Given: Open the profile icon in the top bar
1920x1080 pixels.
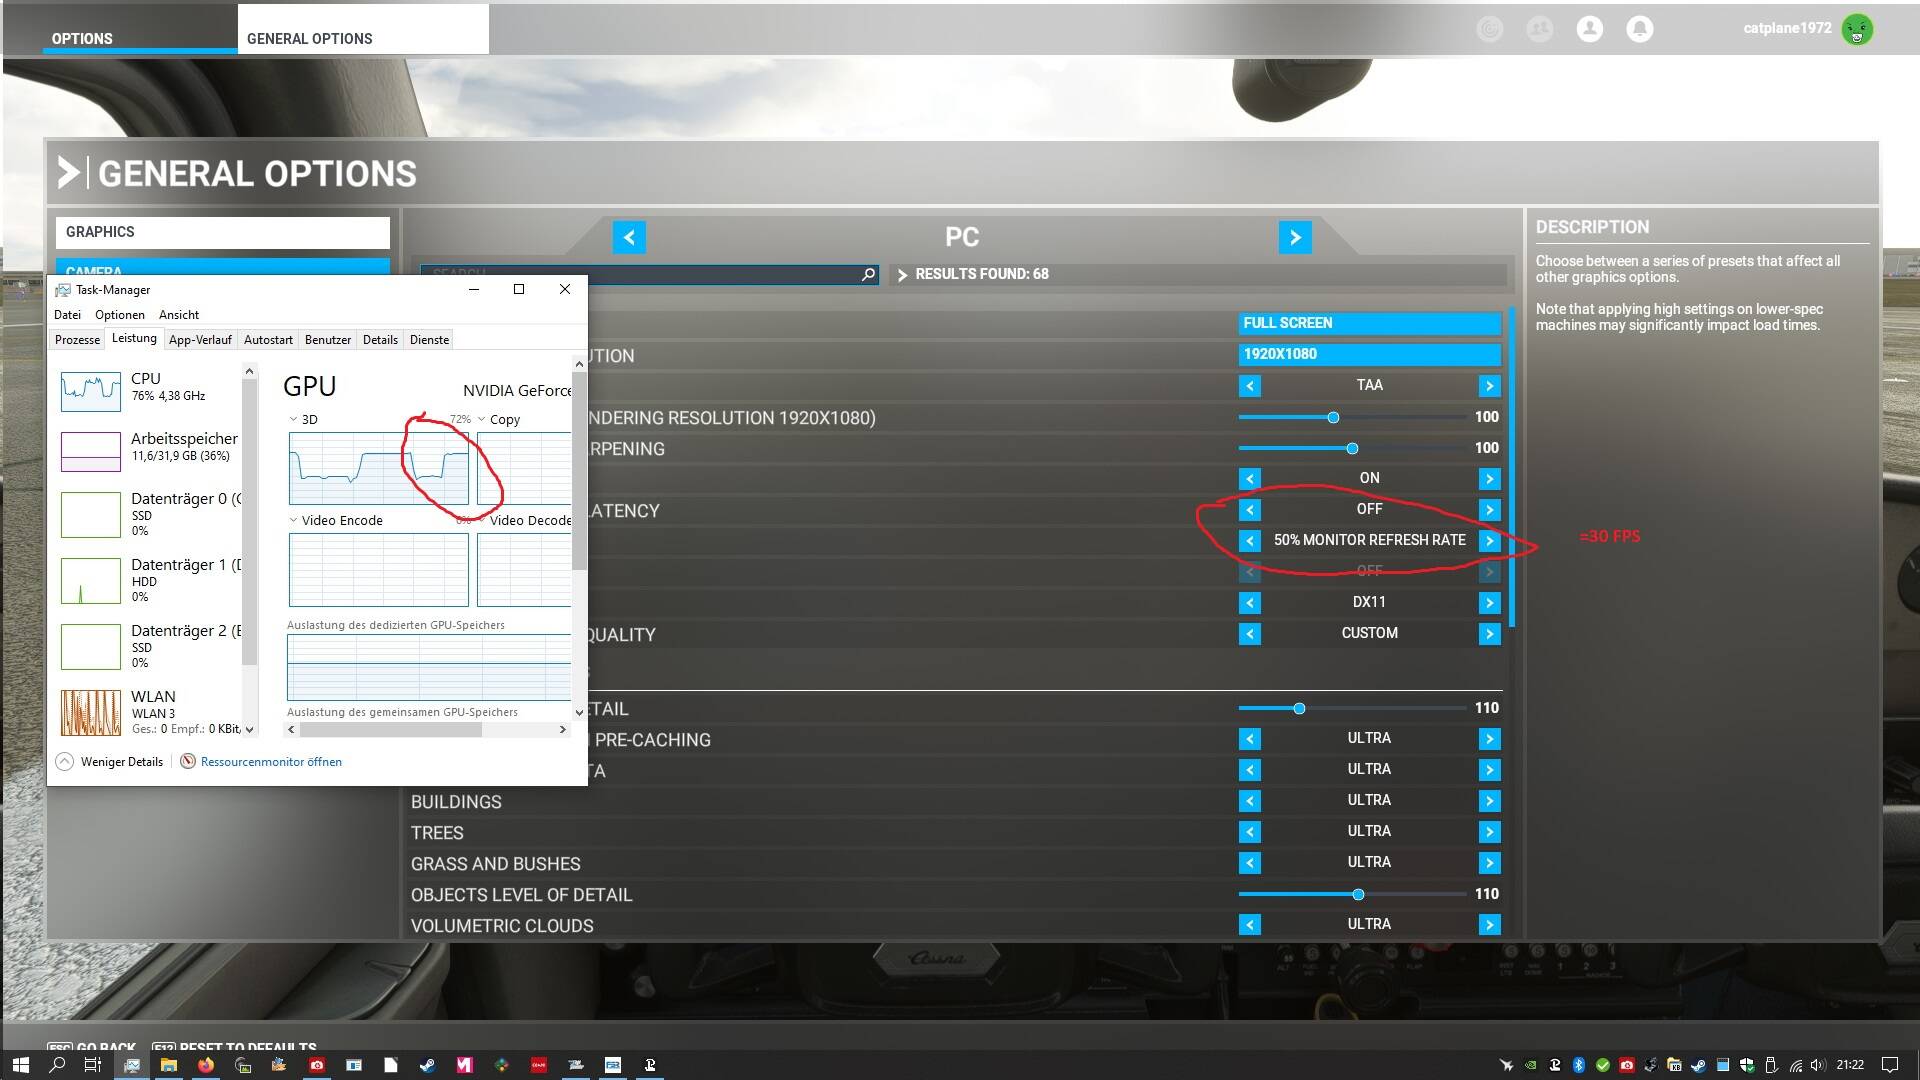Looking at the screenshot, I should [x=1589, y=29].
